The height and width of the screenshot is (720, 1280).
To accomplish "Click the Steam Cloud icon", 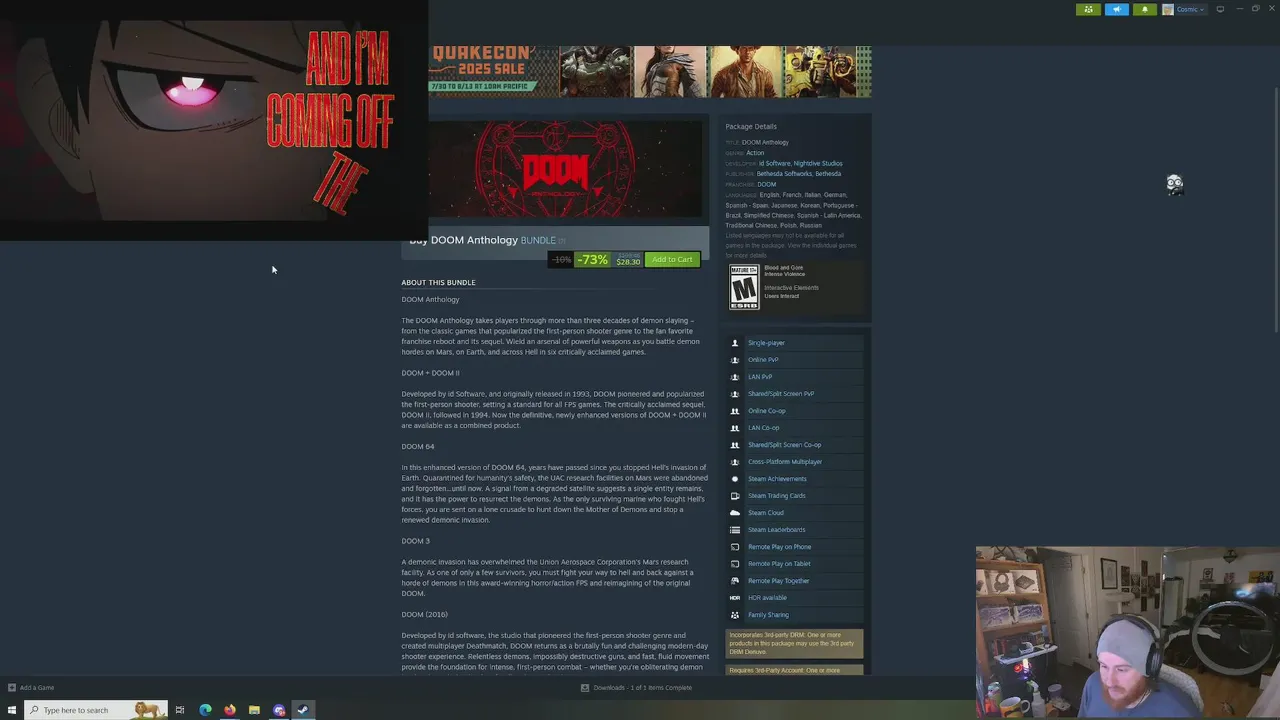I will [735, 513].
